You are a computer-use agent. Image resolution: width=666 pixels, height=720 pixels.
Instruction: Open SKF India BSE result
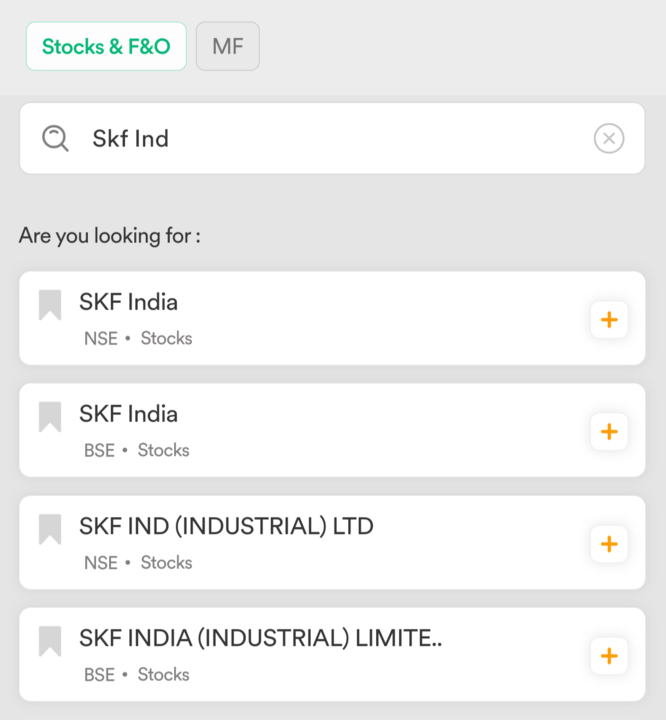(300, 430)
